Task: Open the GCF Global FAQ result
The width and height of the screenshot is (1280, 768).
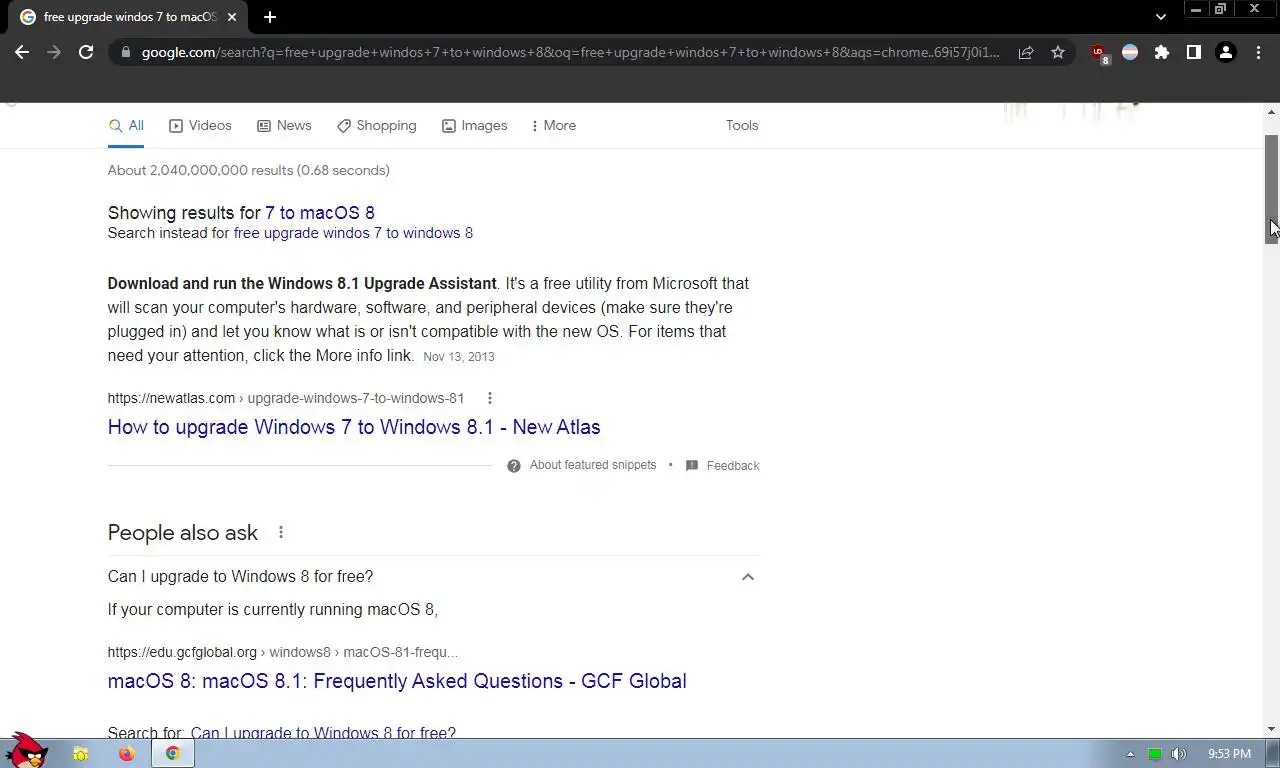Action: point(397,681)
